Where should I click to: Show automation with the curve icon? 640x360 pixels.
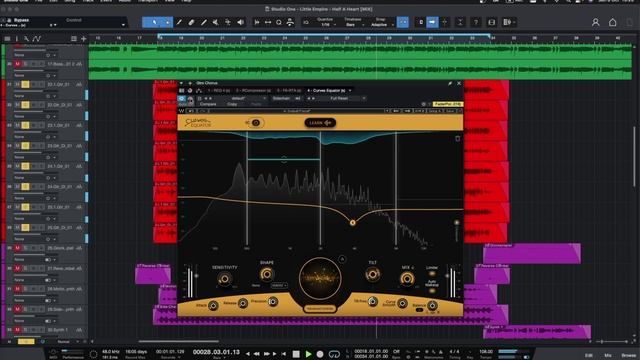tap(37, 39)
